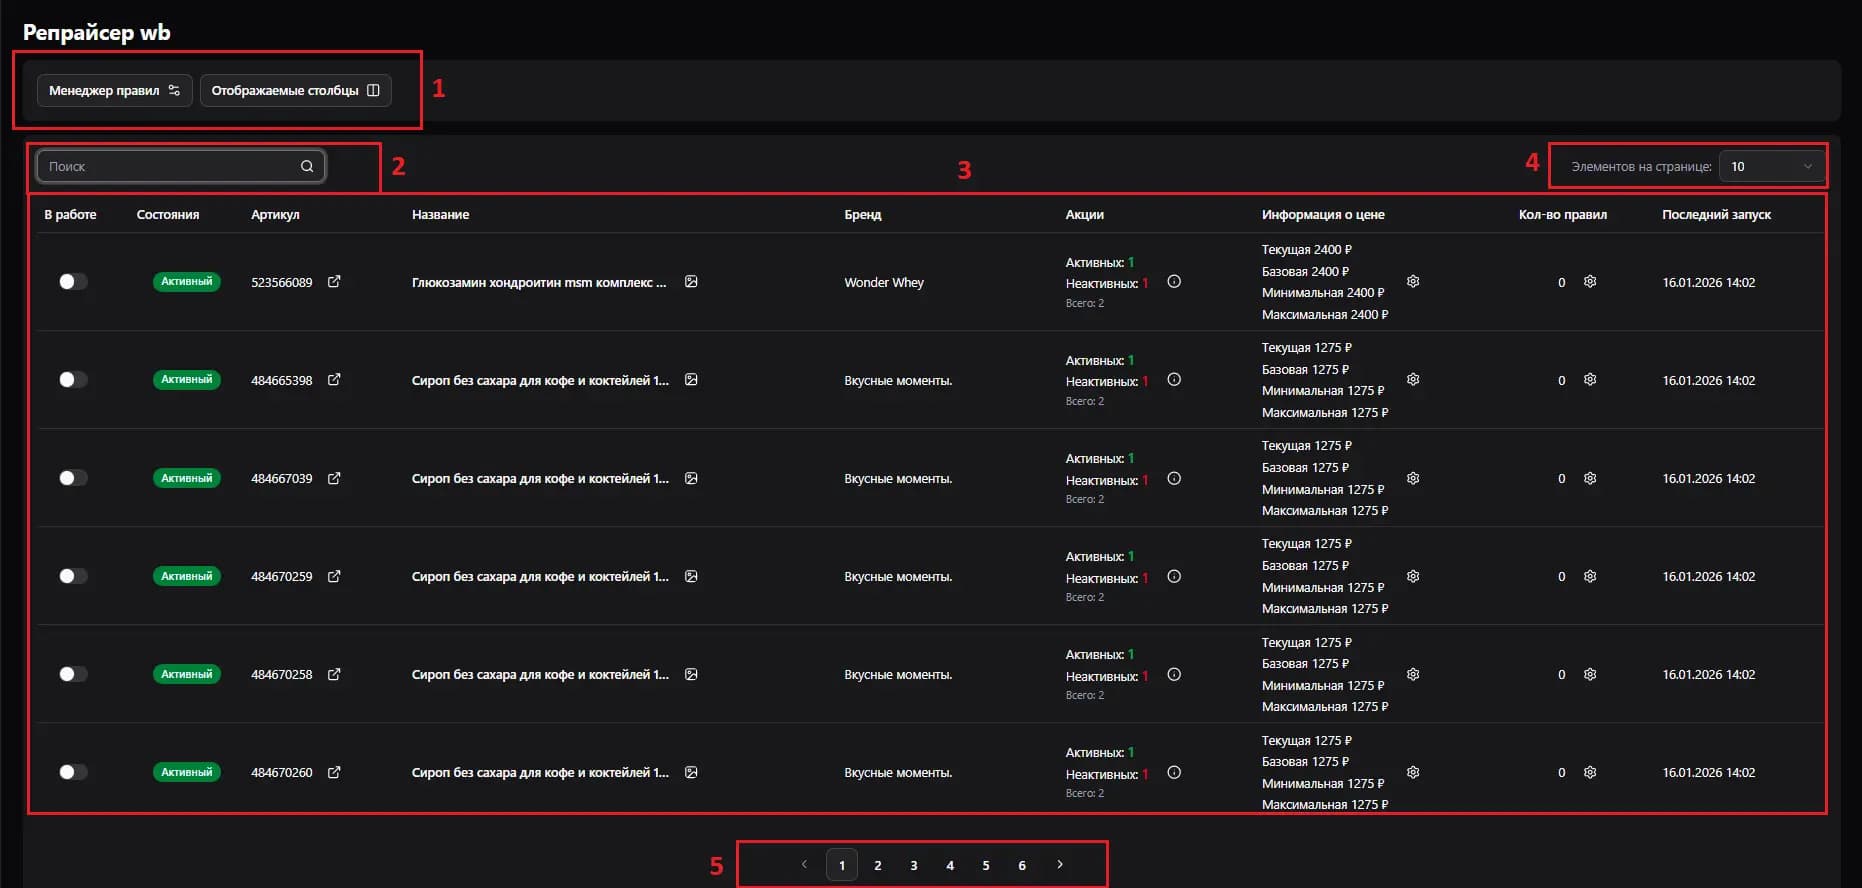Jump to page 6 in pagination
The height and width of the screenshot is (888, 1862).
tap(1022, 865)
